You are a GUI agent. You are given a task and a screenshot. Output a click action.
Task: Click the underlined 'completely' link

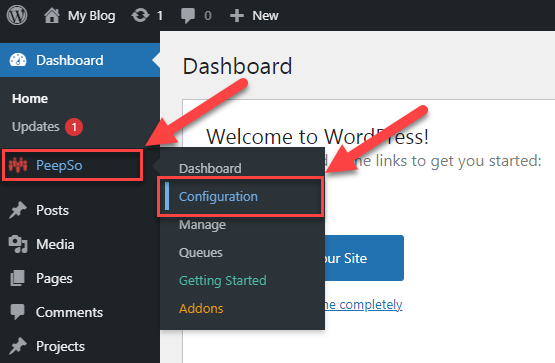(x=364, y=305)
